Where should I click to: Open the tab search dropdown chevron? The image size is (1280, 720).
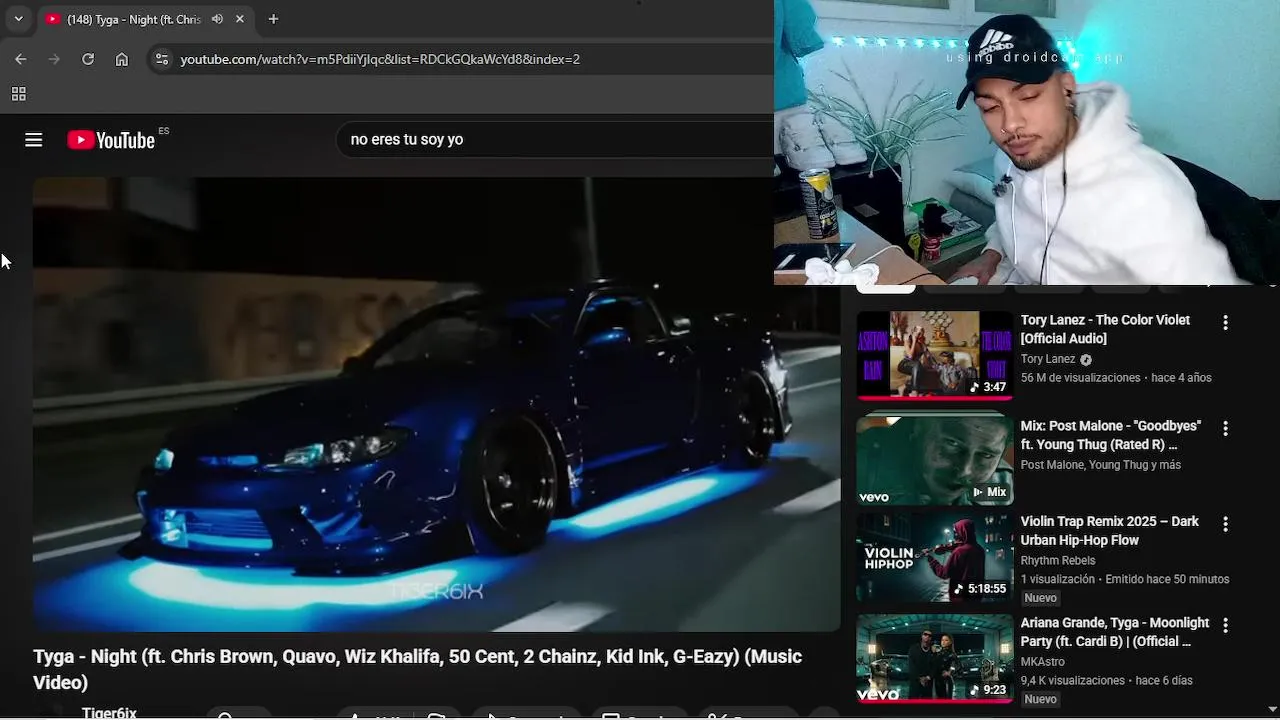pos(18,19)
